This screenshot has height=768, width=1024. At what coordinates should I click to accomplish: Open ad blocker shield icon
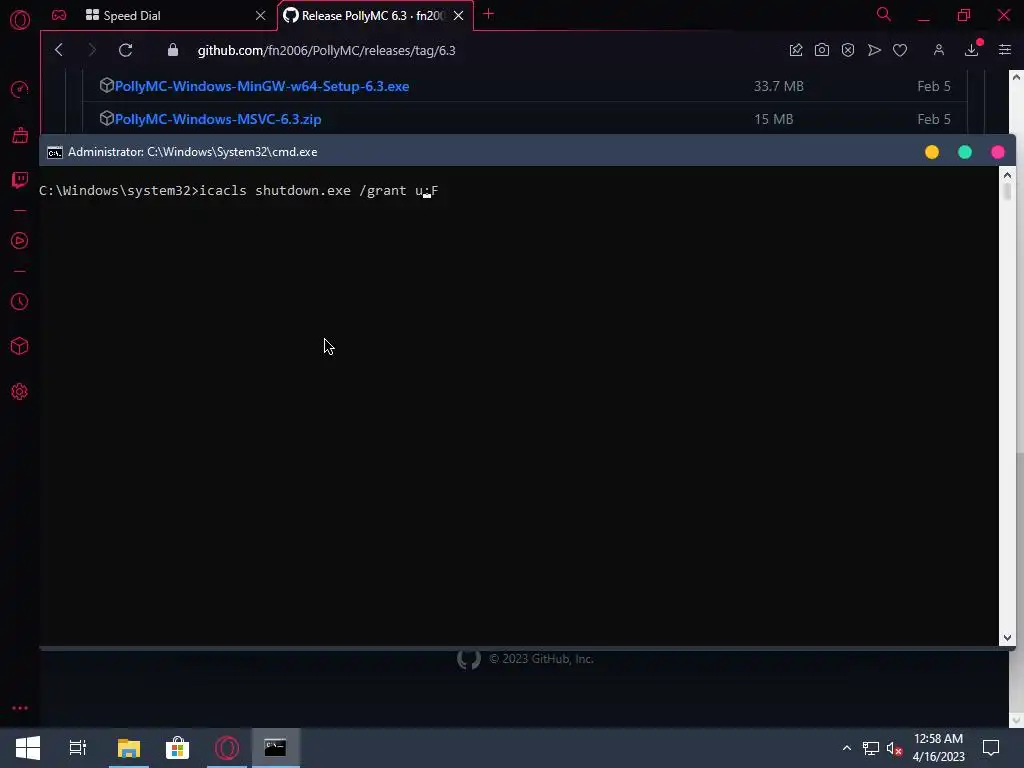[848, 50]
